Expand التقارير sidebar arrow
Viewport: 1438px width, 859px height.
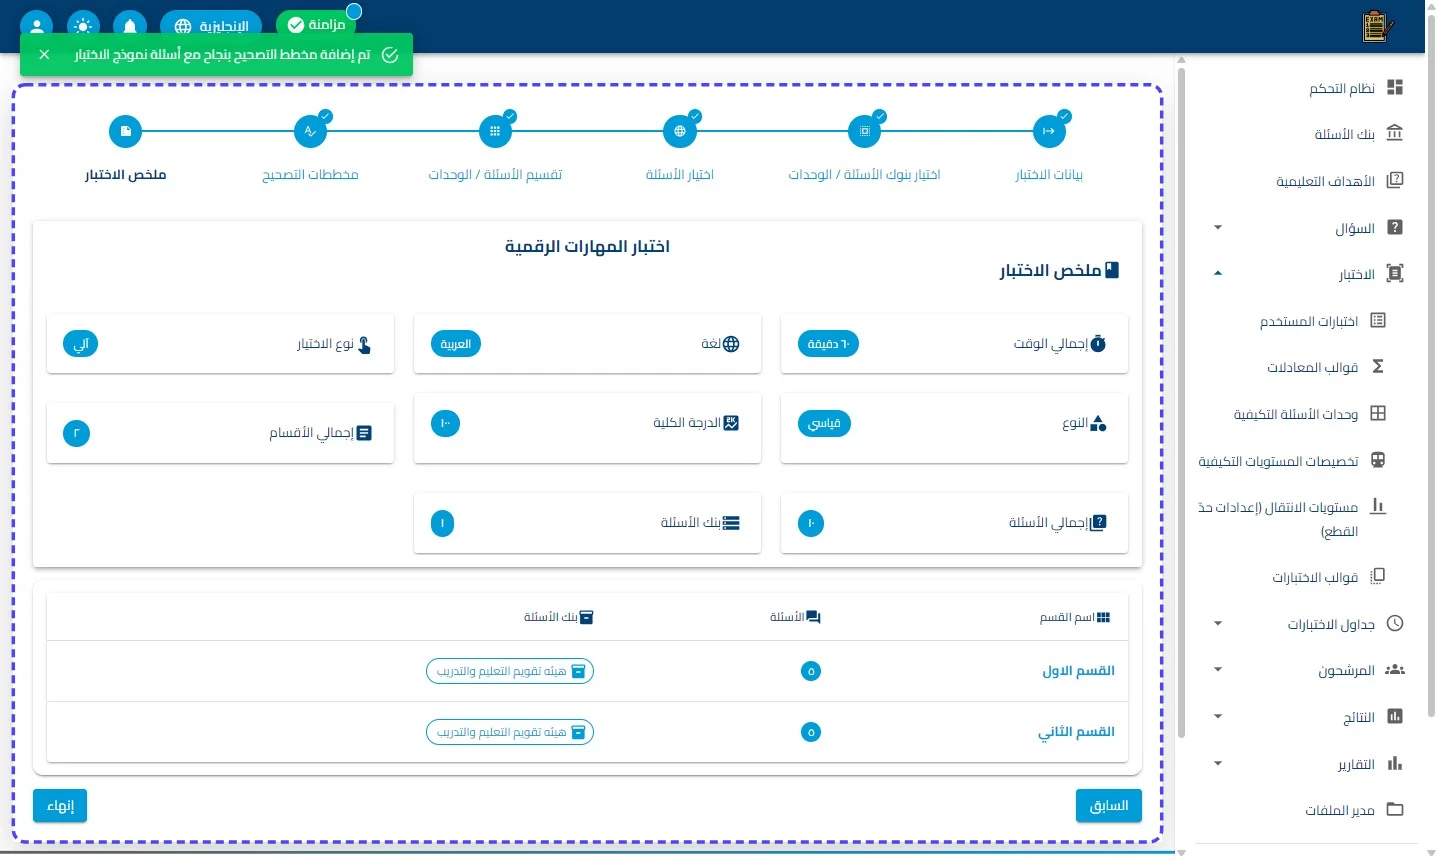[1218, 764]
